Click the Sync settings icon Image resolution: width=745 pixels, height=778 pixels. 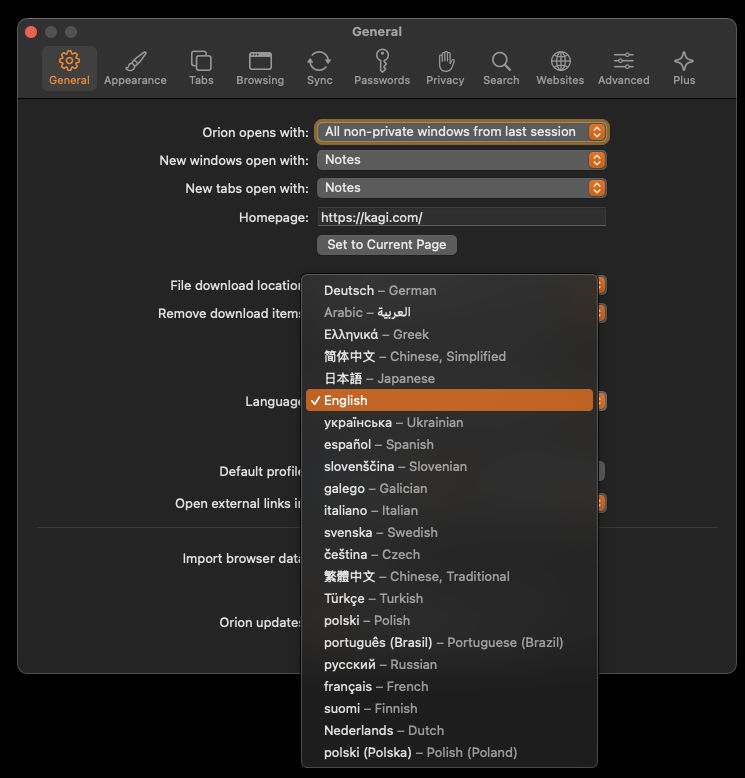pyautogui.click(x=319, y=68)
